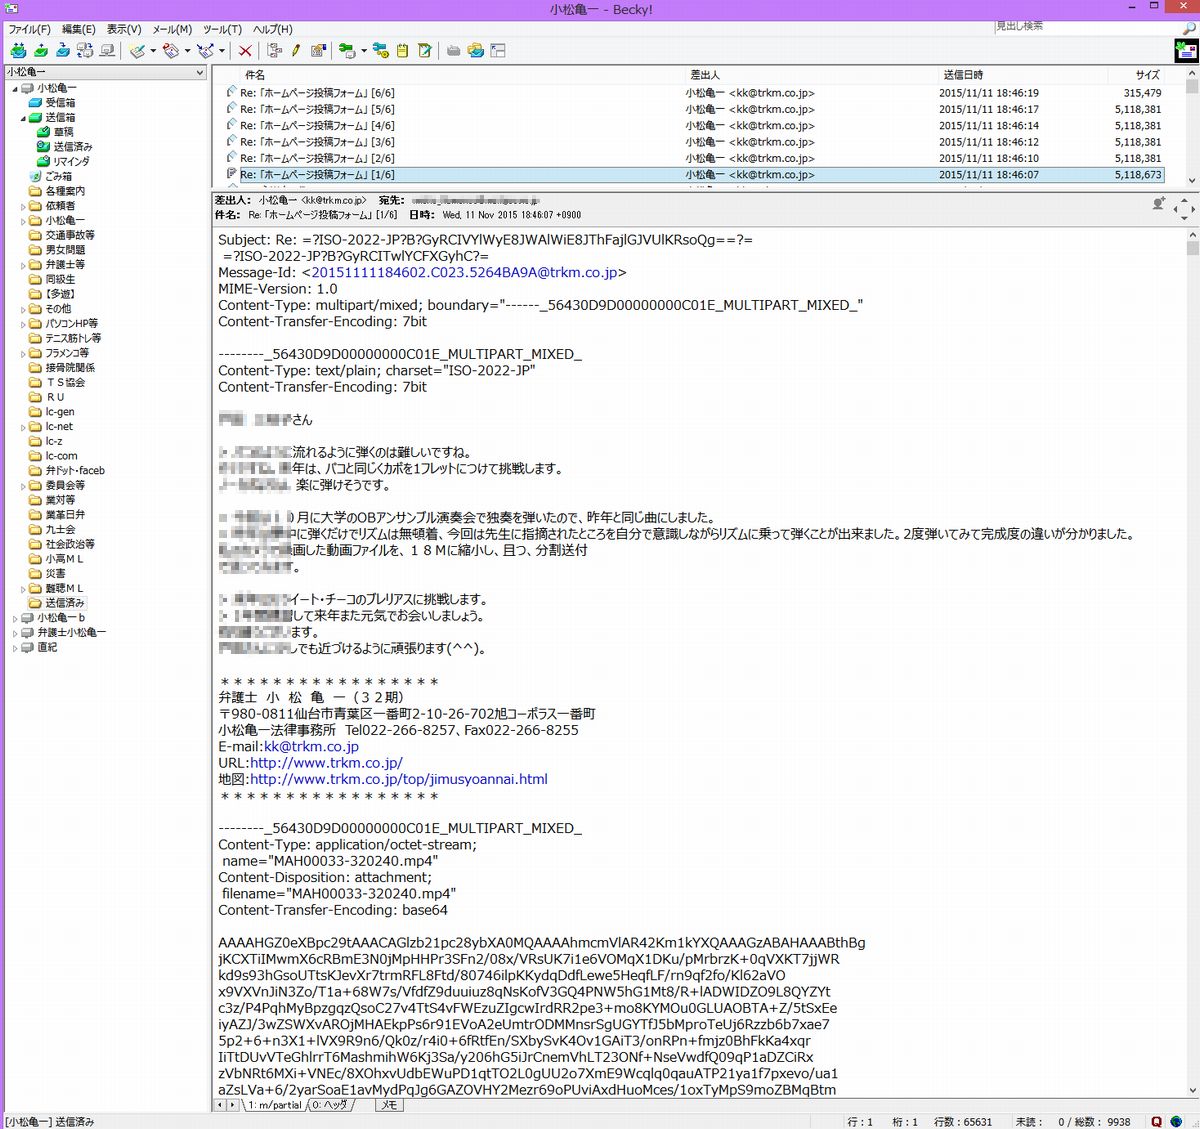This screenshot has width=1200, height=1129.
Task: Switch to the メモ tab
Action: [x=389, y=1105]
